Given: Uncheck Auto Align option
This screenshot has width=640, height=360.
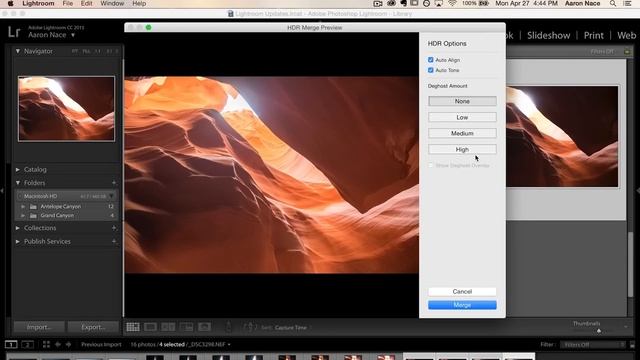Looking at the screenshot, I should pos(431,60).
